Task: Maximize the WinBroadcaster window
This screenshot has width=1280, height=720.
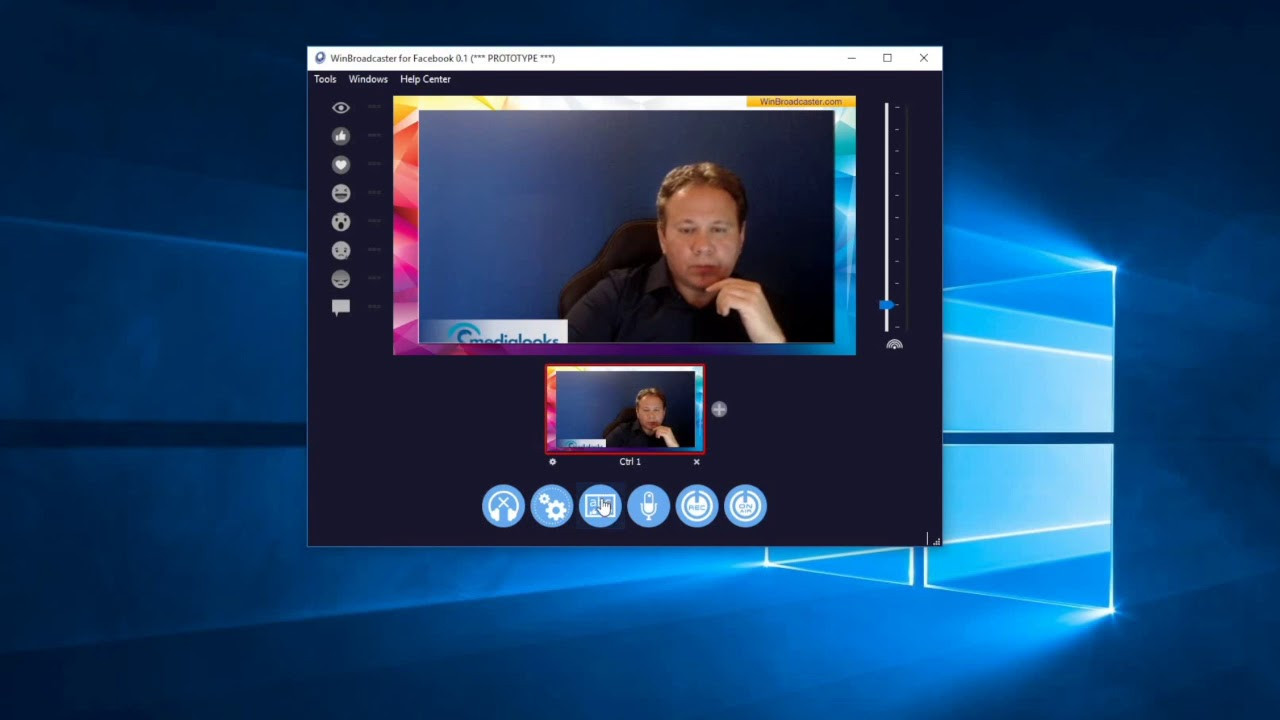Action: (887, 58)
